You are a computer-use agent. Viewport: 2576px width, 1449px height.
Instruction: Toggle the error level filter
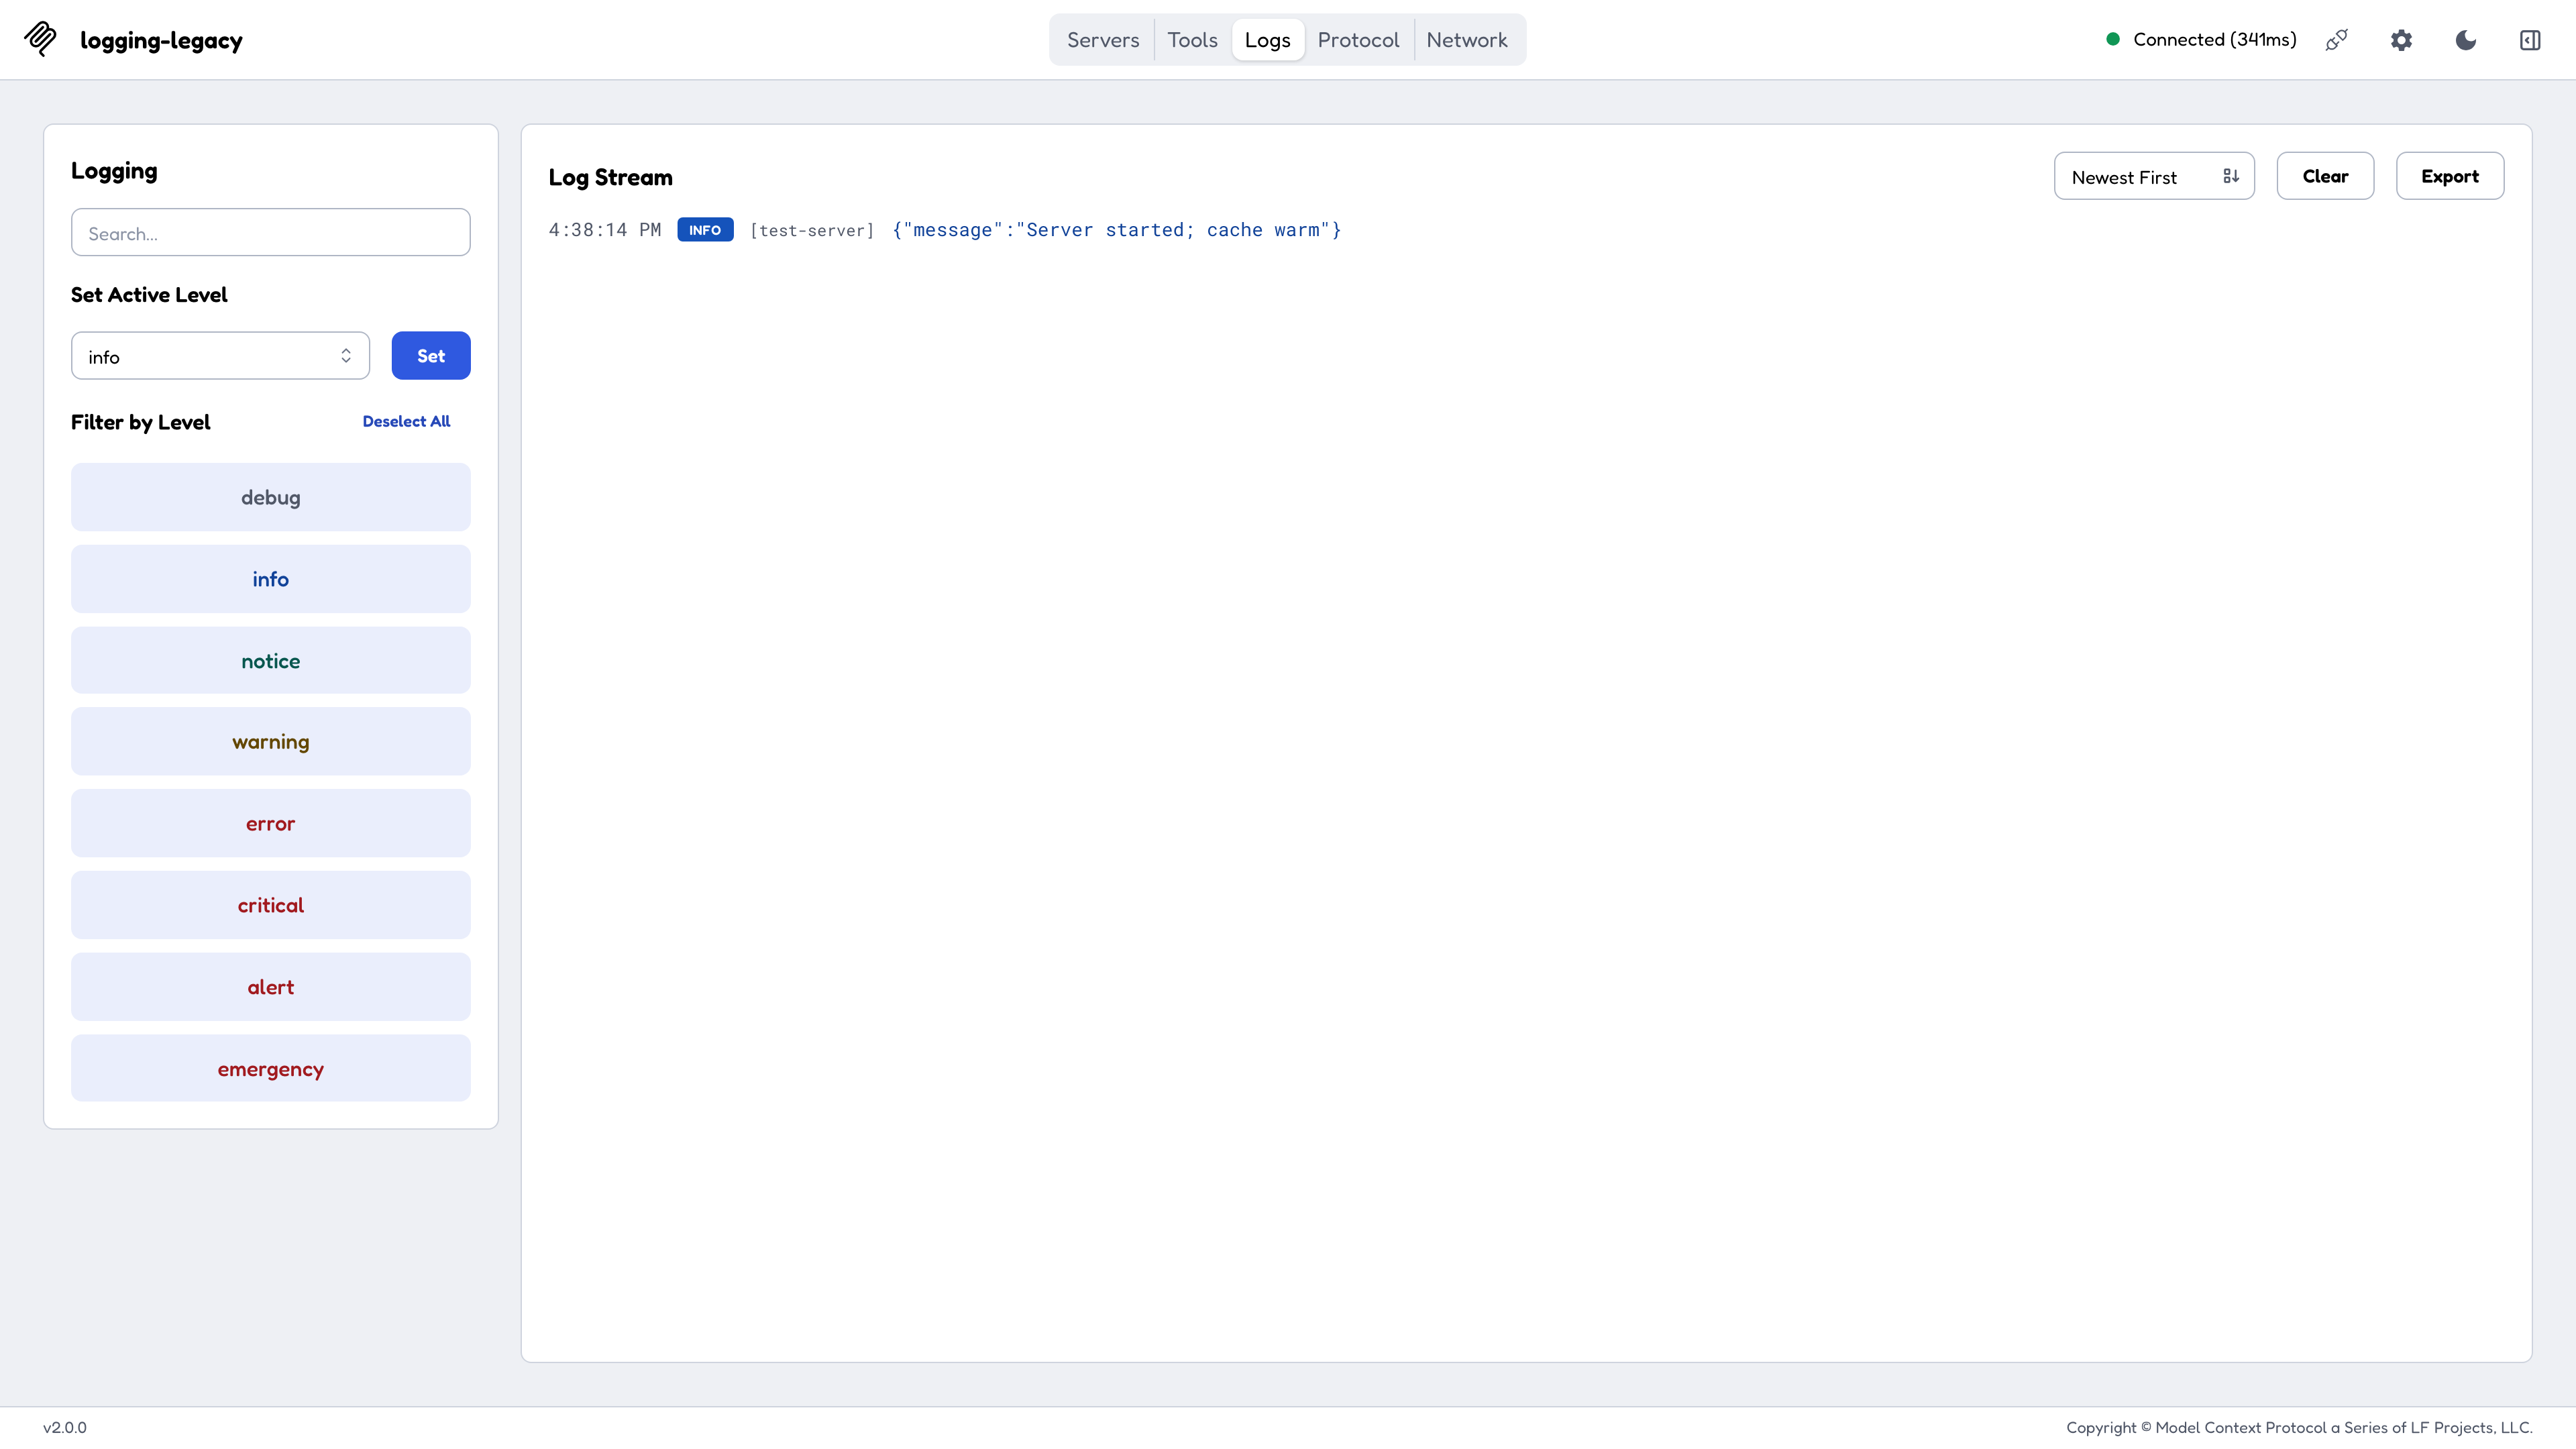[271, 824]
